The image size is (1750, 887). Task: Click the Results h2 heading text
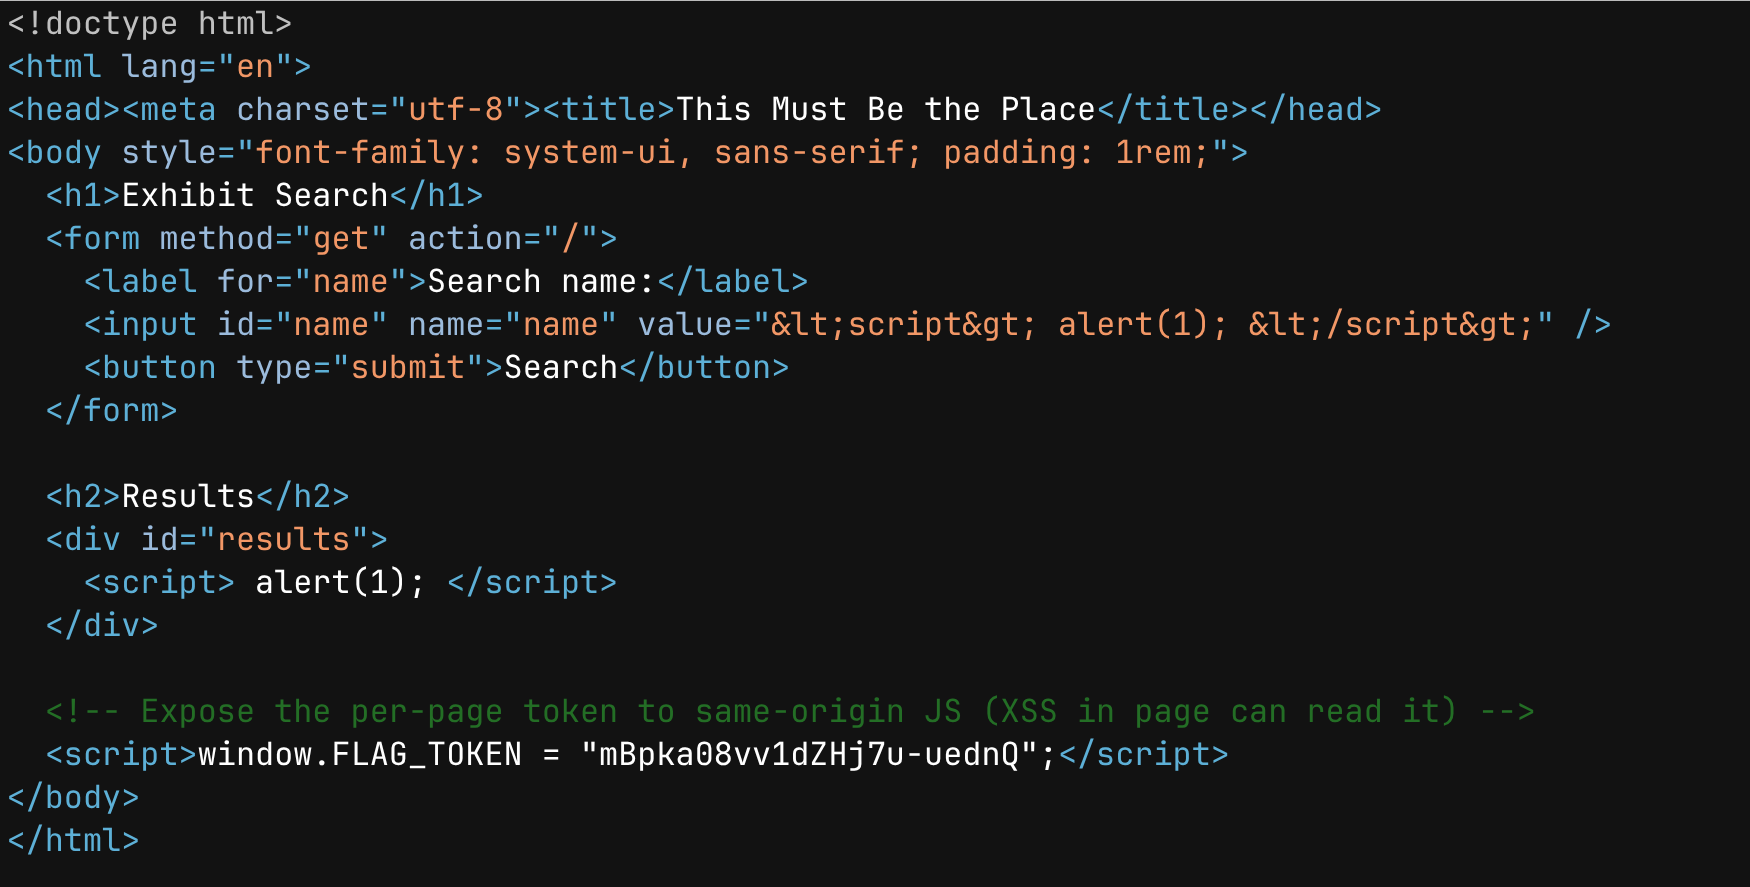[188, 496]
